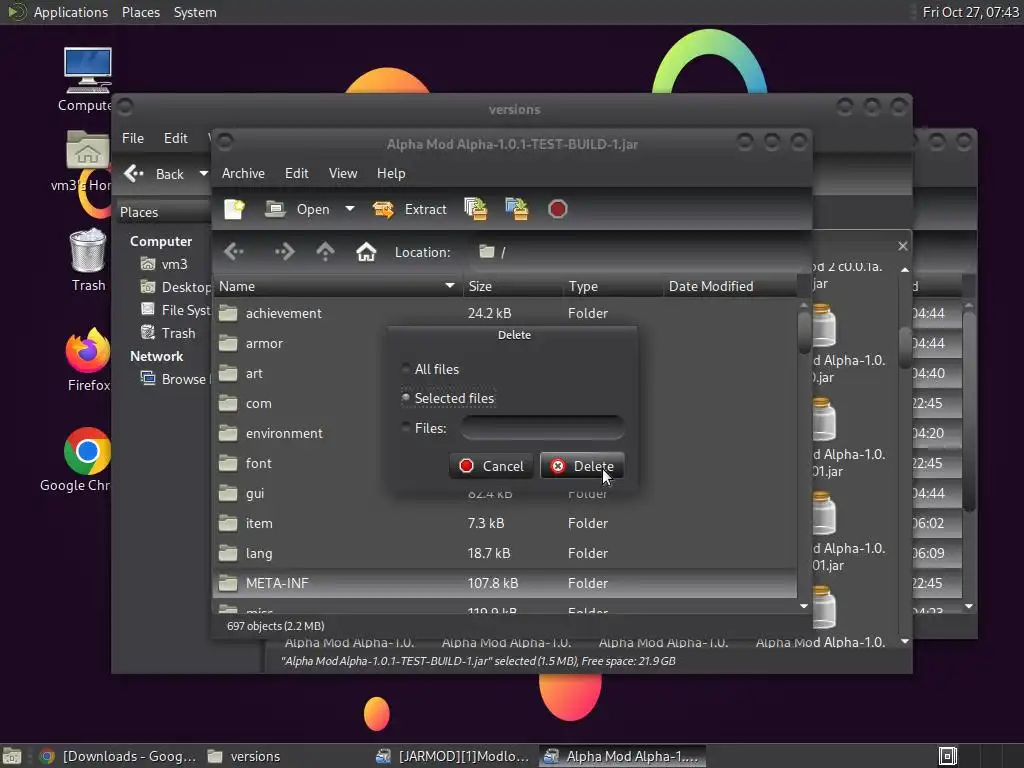Click the home icon in the location bar
The height and width of the screenshot is (768, 1024).
[366, 251]
